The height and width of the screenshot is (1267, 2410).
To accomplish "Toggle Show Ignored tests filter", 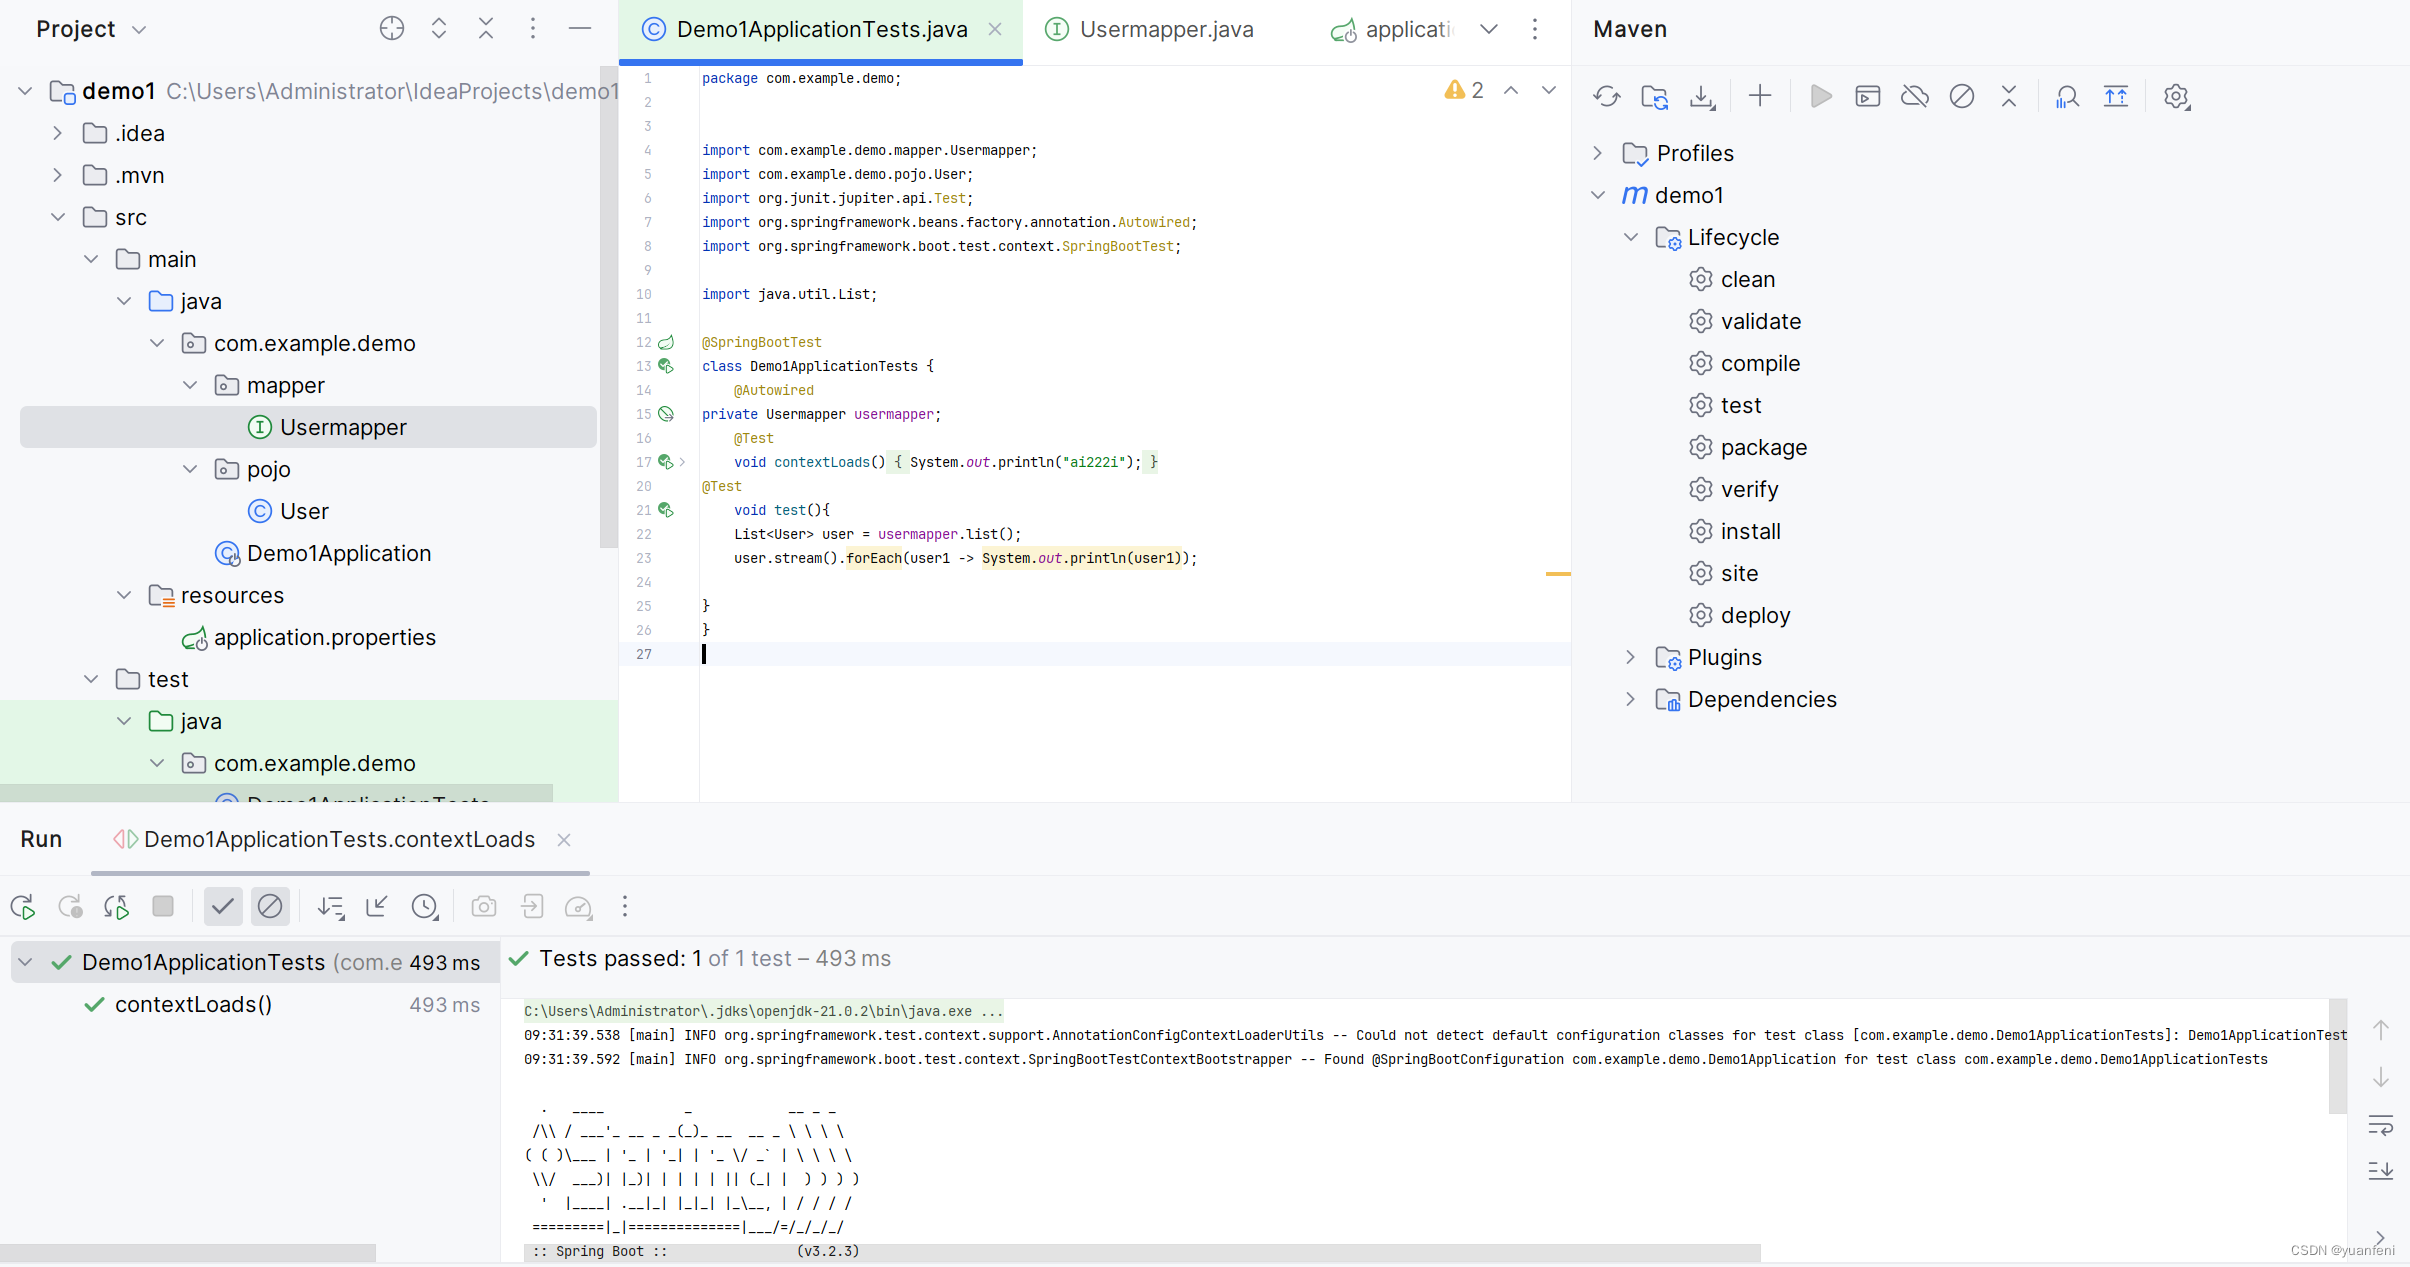I will point(270,907).
